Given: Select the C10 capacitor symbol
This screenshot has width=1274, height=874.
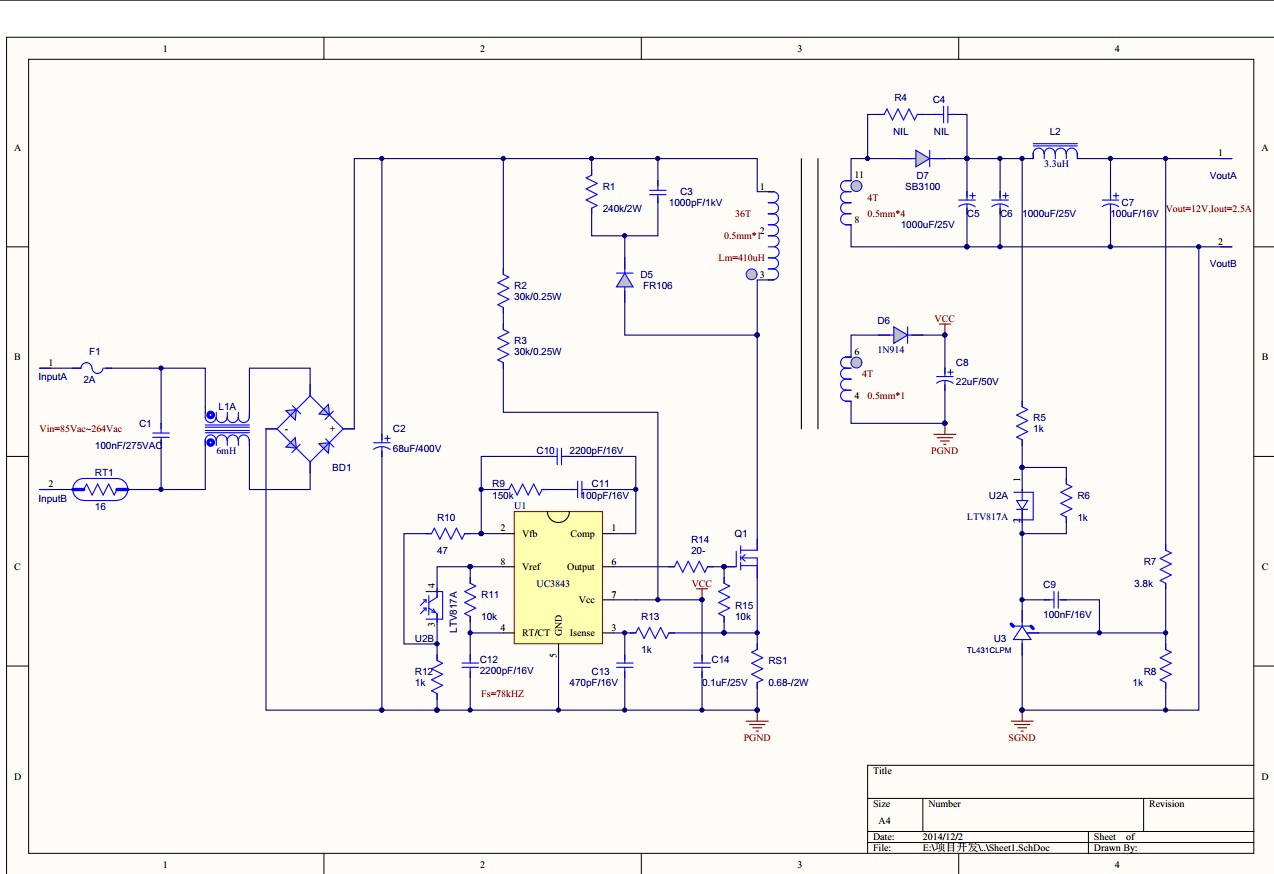Looking at the screenshot, I should pyautogui.click(x=560, y=458).
